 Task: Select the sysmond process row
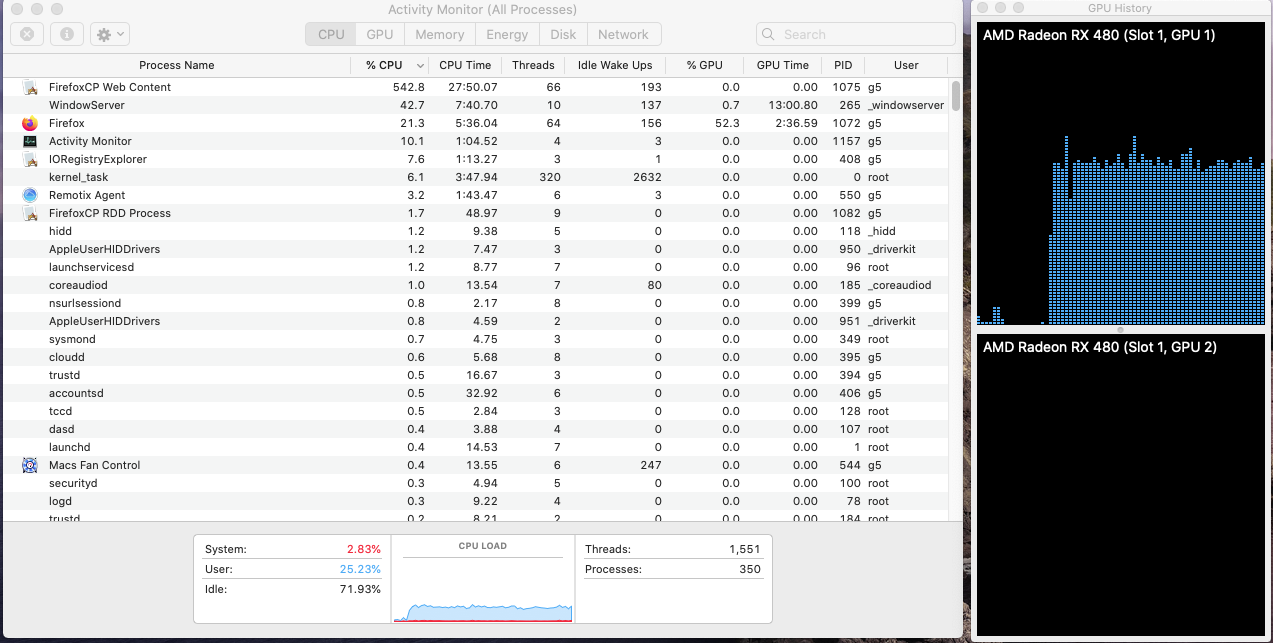[476, 339]
